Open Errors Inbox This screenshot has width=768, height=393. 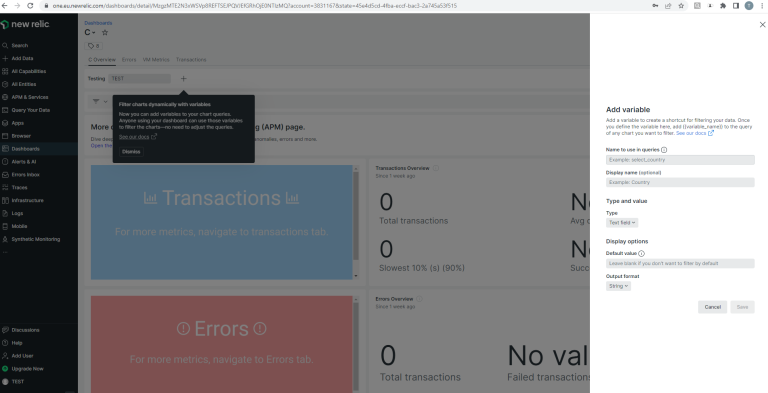21,174
